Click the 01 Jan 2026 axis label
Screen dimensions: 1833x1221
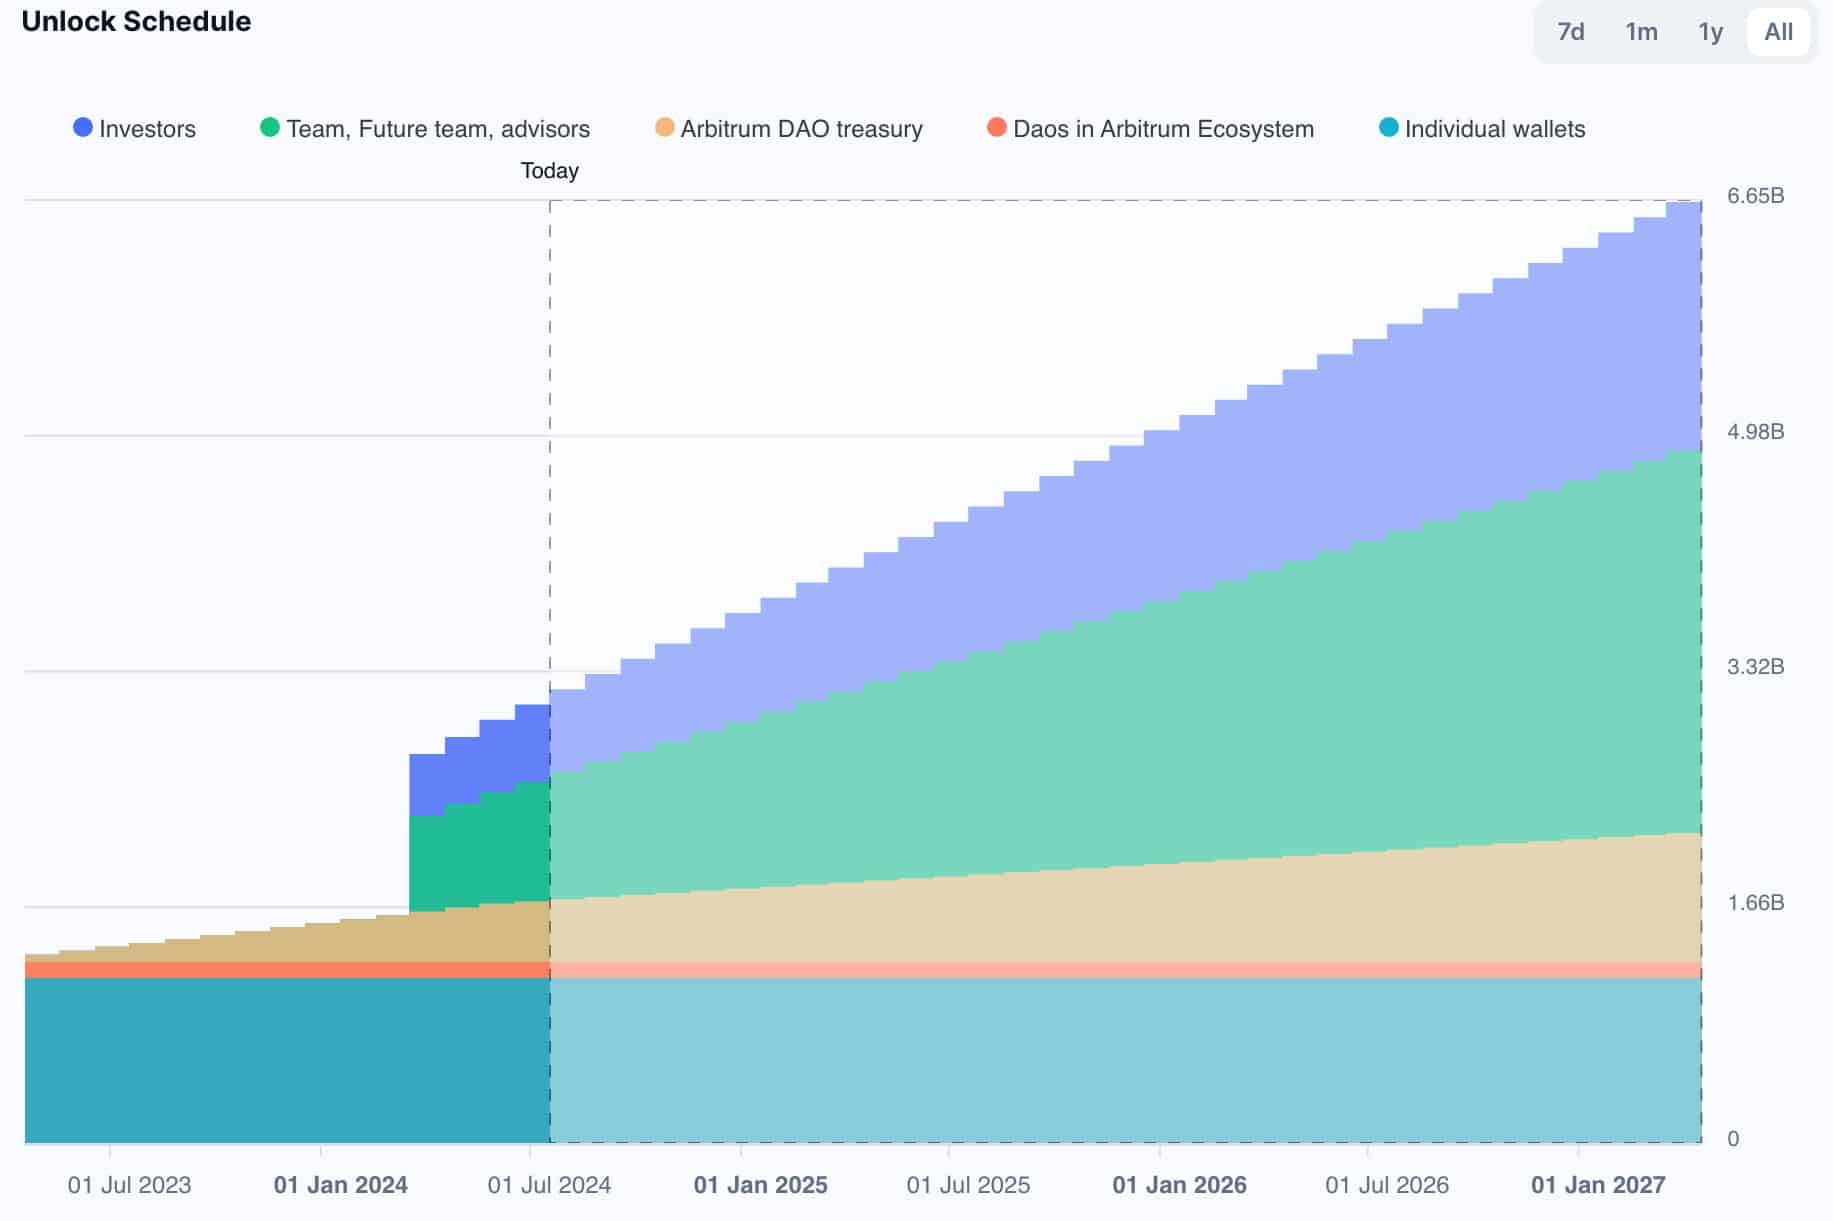tap(1180, 1185)
